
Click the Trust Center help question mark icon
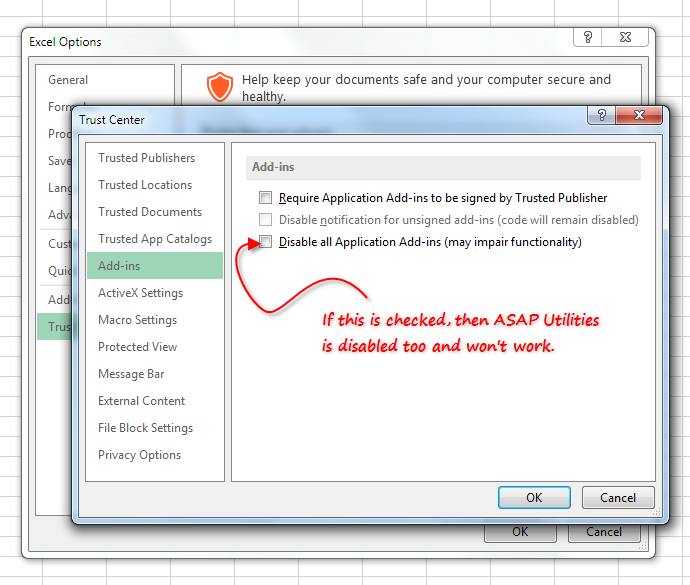pyautogui.click(x=602, y=115)
